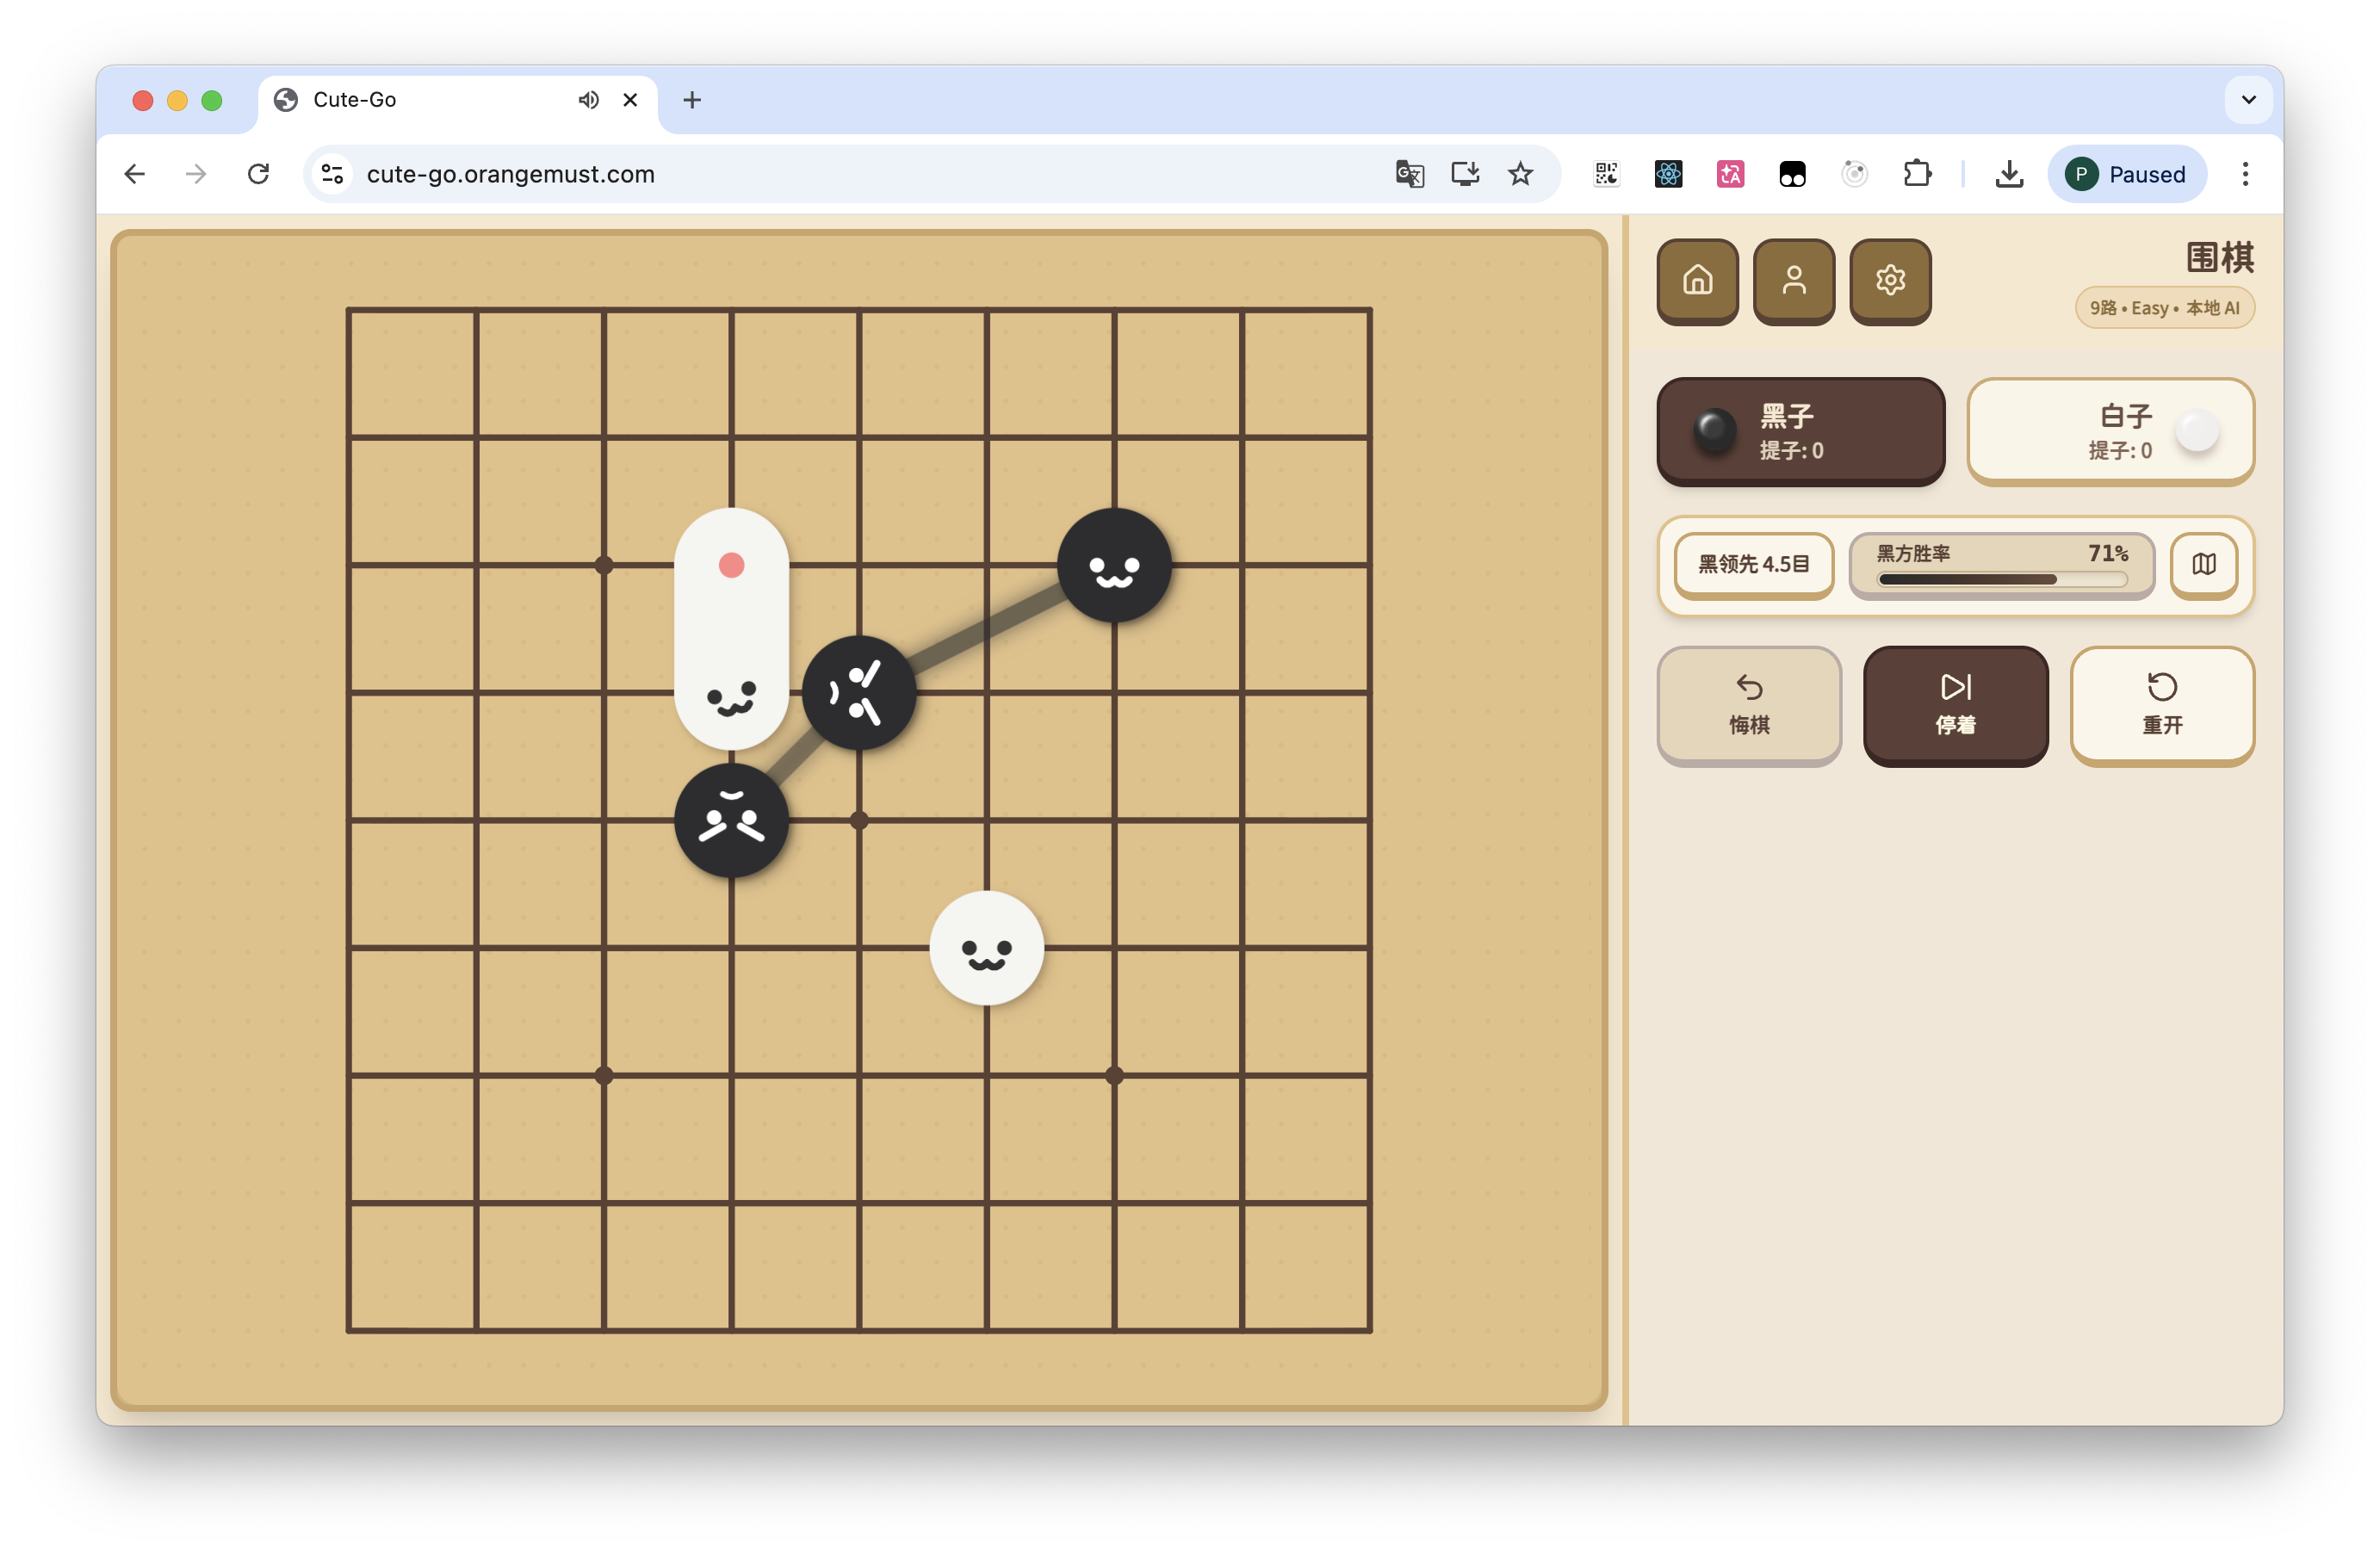
Task: Click the 悔棋 undo move button
Action: [1749, 705]
